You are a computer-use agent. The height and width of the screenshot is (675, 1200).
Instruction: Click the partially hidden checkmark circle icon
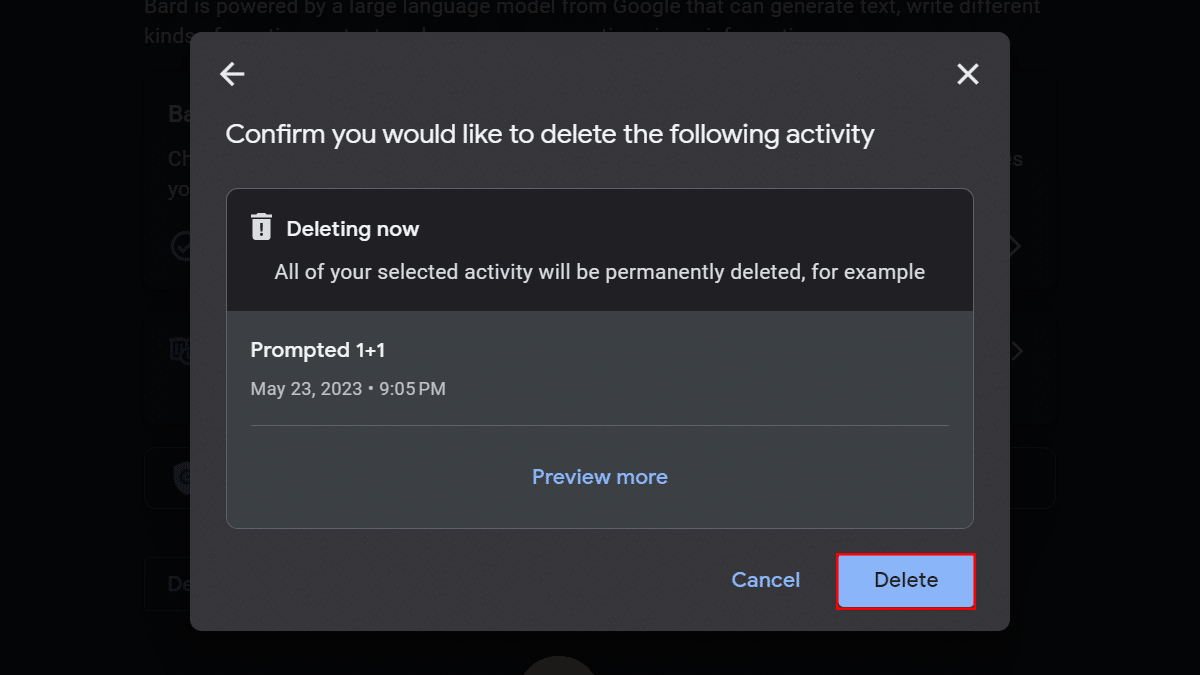point(180,246)
